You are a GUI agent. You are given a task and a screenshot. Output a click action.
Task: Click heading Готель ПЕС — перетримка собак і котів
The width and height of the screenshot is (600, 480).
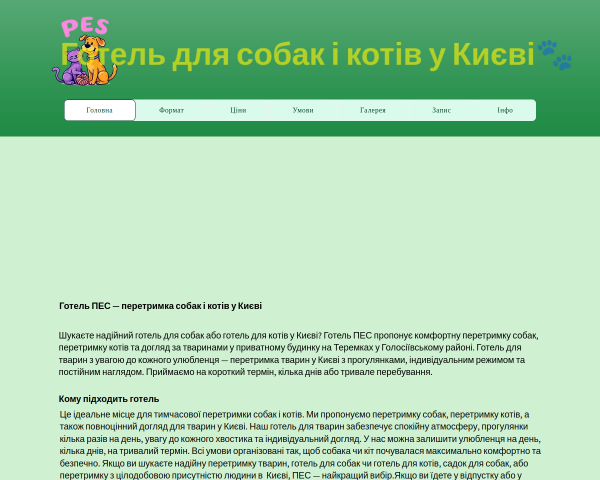[x=160, y=306]
